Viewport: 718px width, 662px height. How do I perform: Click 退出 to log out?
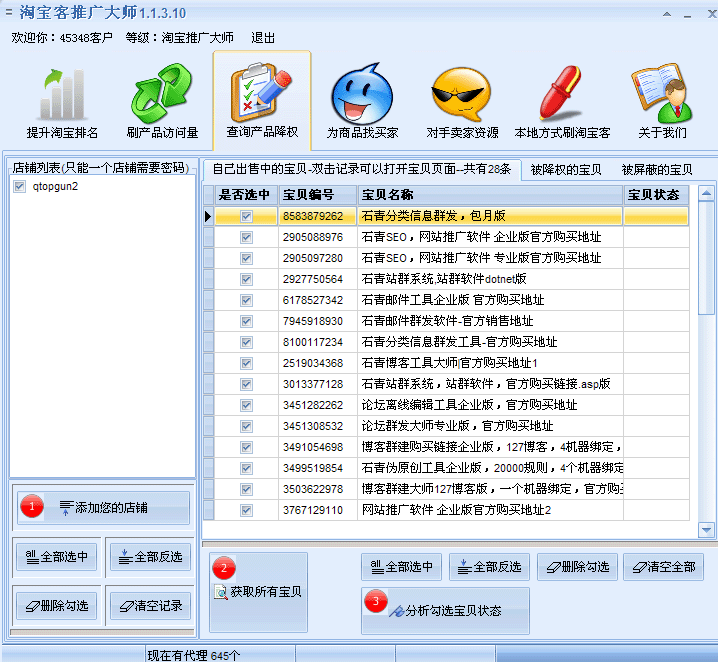pyautogui.click(x=263, y=38)
